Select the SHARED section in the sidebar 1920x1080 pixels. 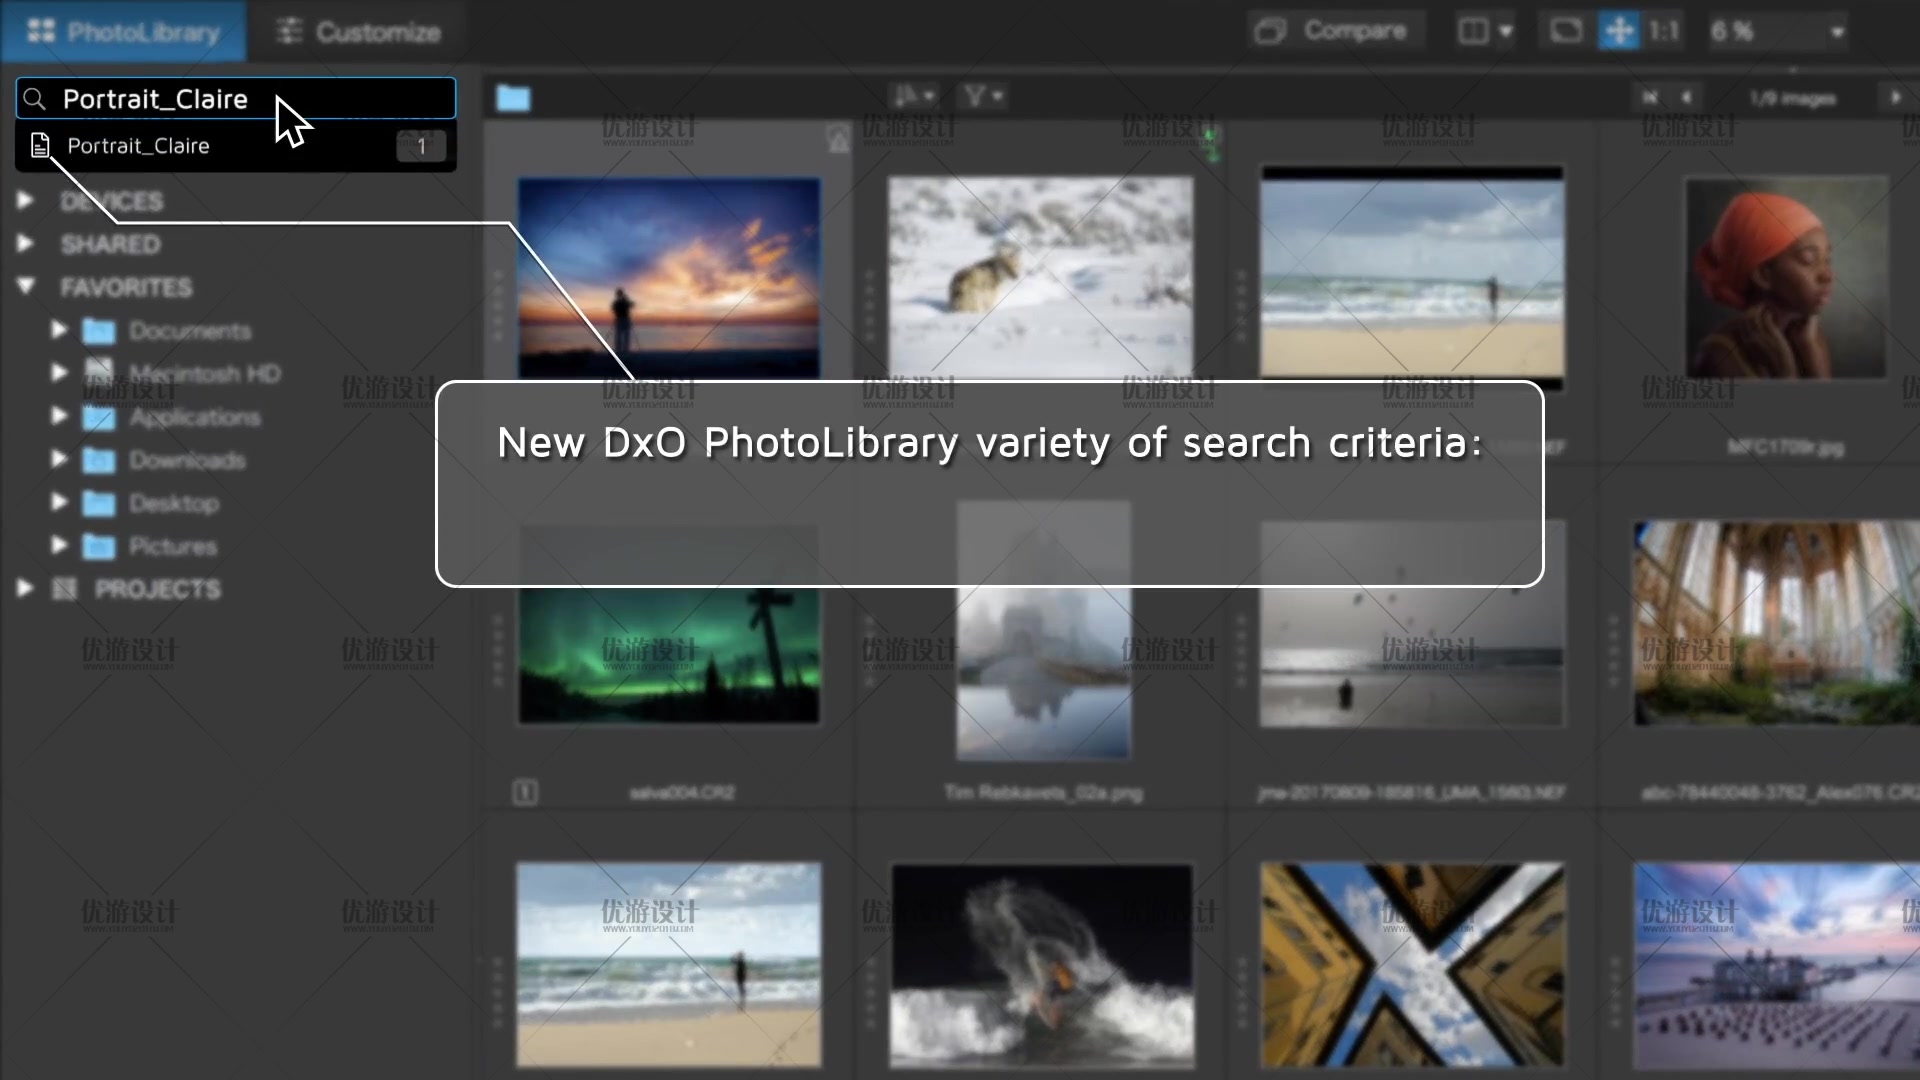pyautogui.click(x=110, y=244)
